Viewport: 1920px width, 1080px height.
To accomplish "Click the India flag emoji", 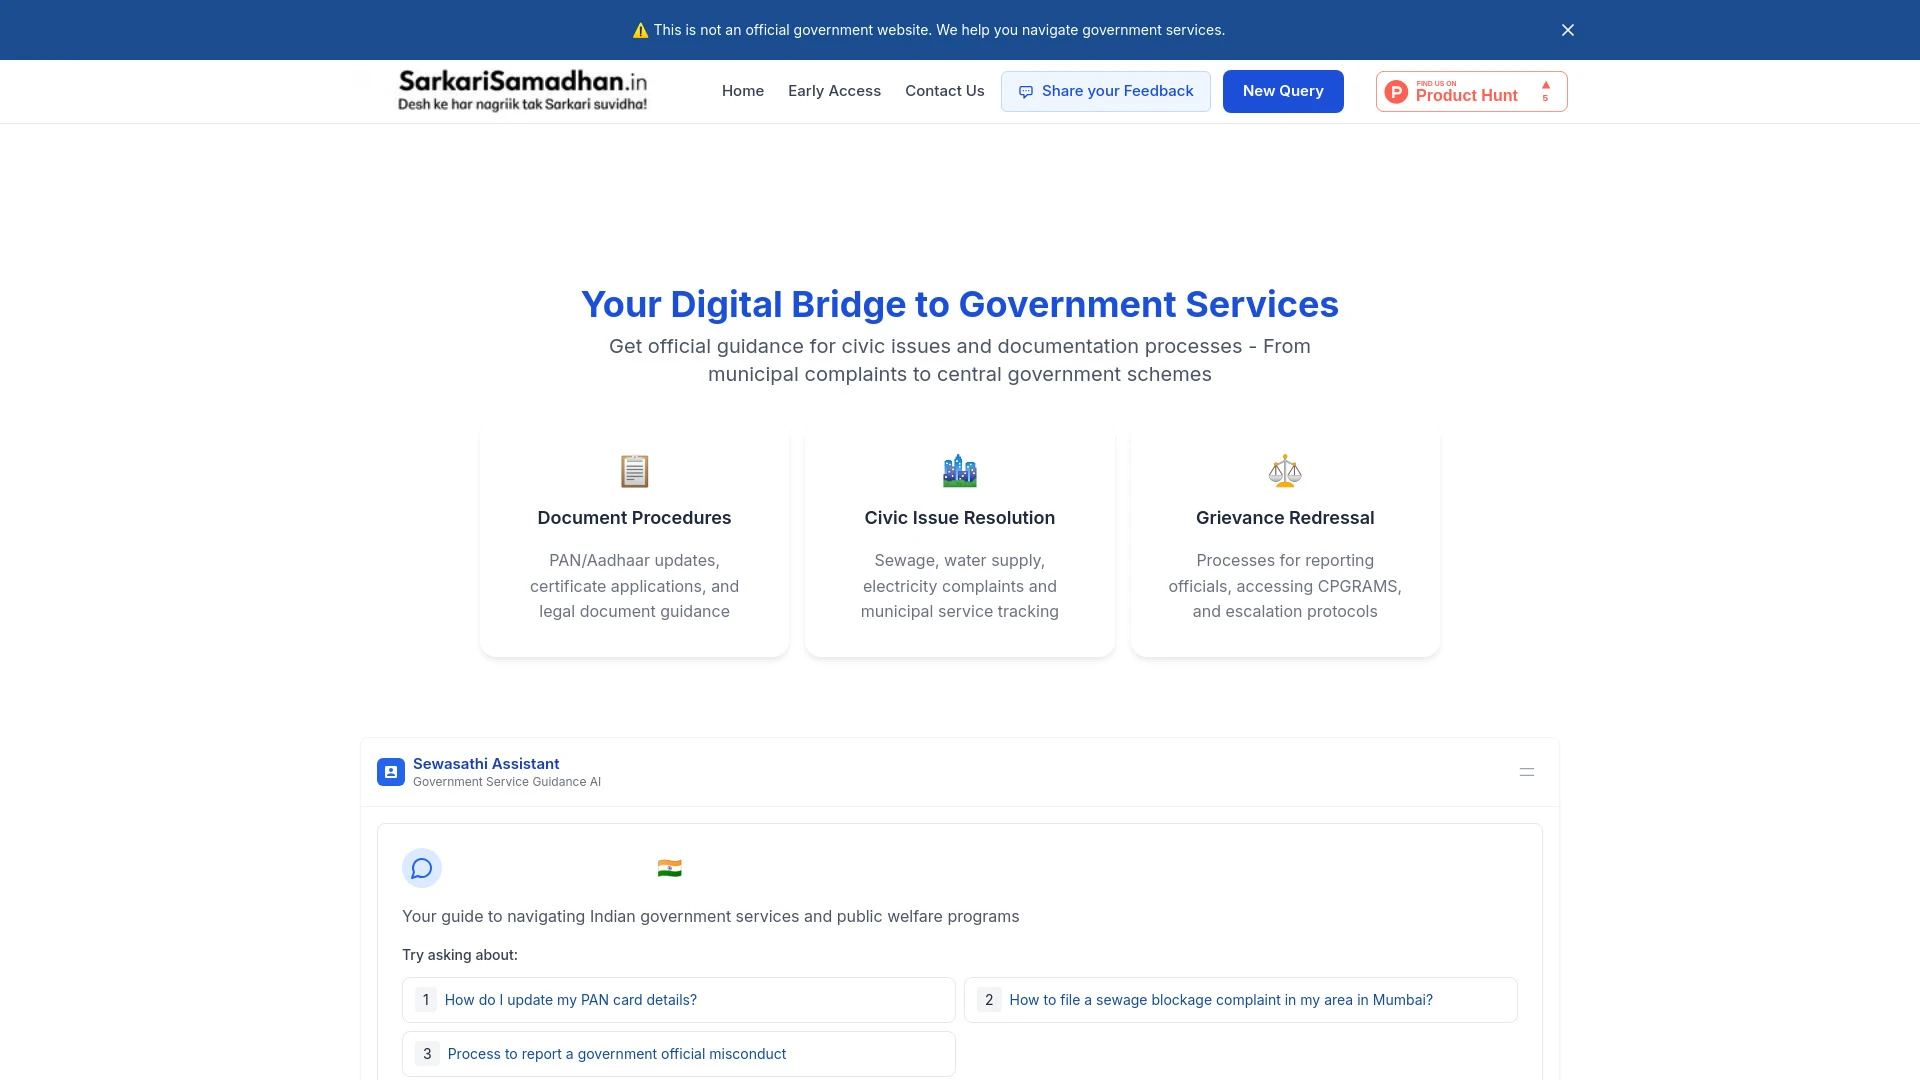I will tap(669, 867).
